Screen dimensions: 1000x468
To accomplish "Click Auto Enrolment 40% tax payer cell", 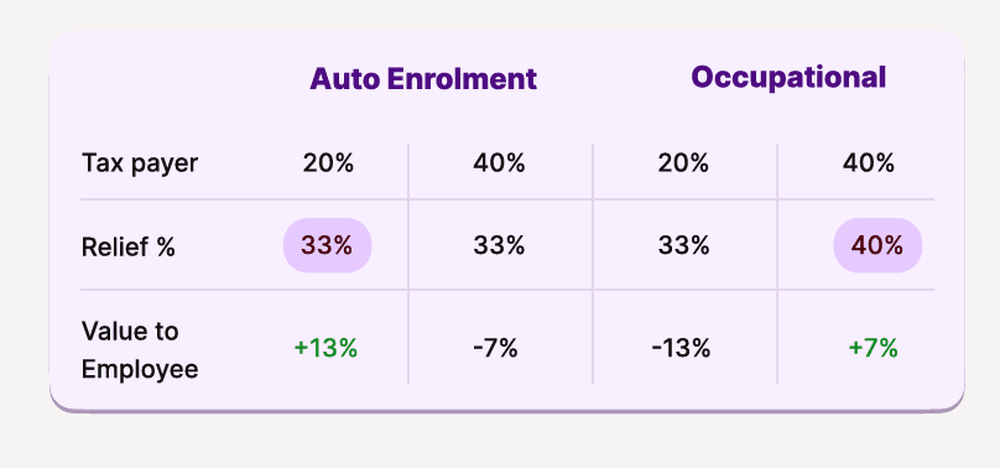I will [499, 164].
